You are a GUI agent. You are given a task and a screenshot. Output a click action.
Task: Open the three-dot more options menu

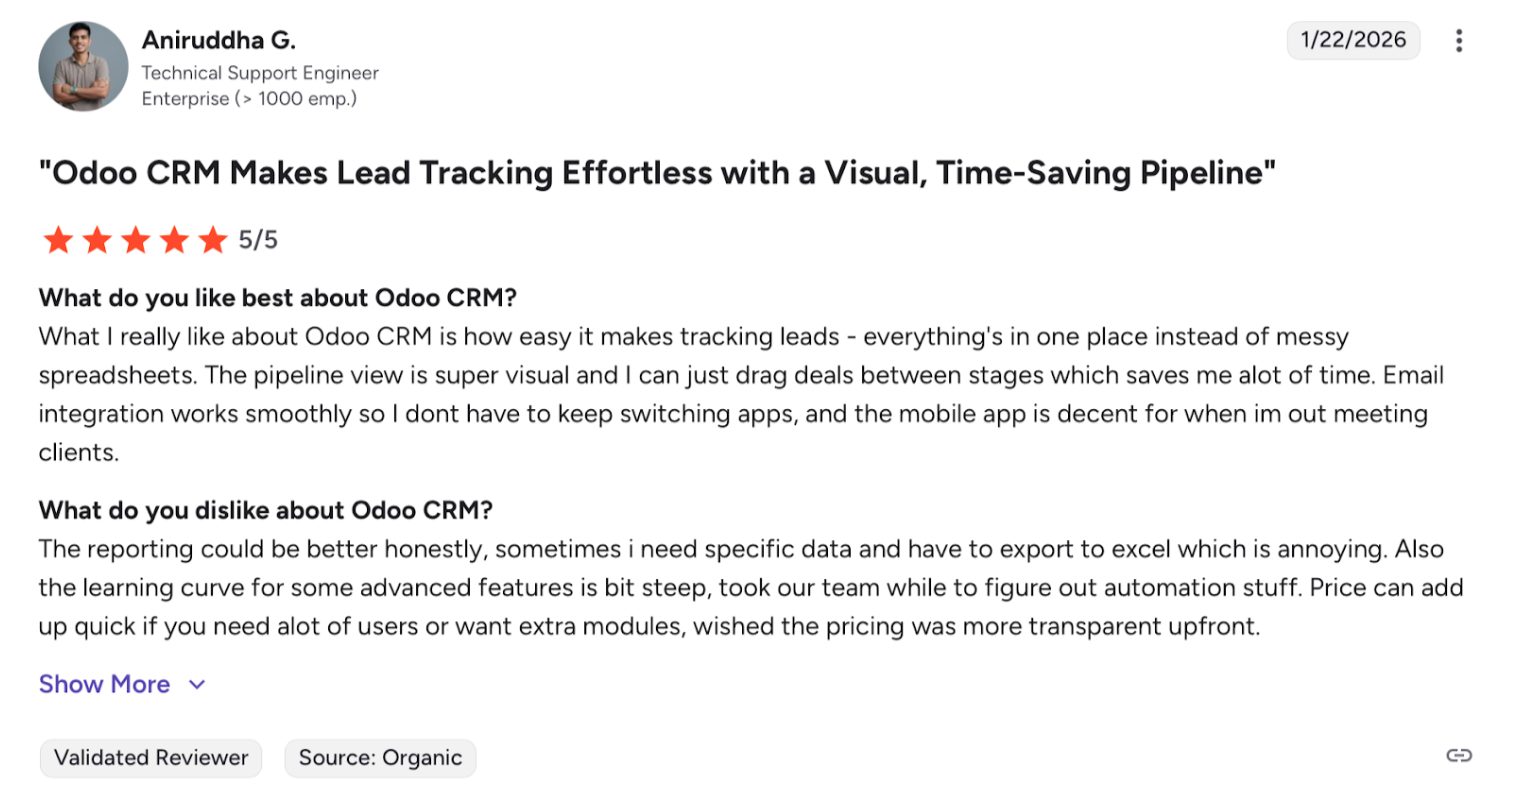[1459, 40]
